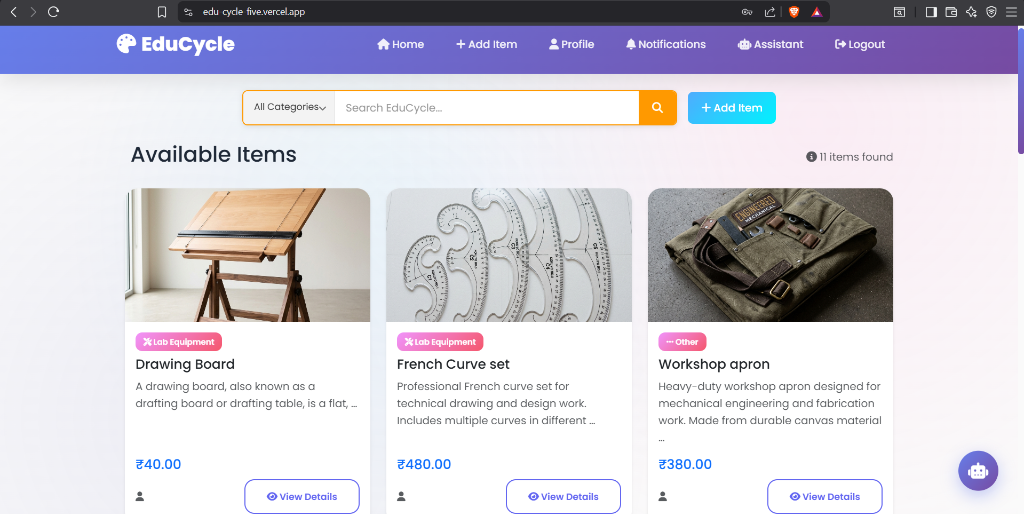The image size is (1024, 514).
Task: Toggle the browser sidebar panel icon
Action: click(x=931, y=12)
